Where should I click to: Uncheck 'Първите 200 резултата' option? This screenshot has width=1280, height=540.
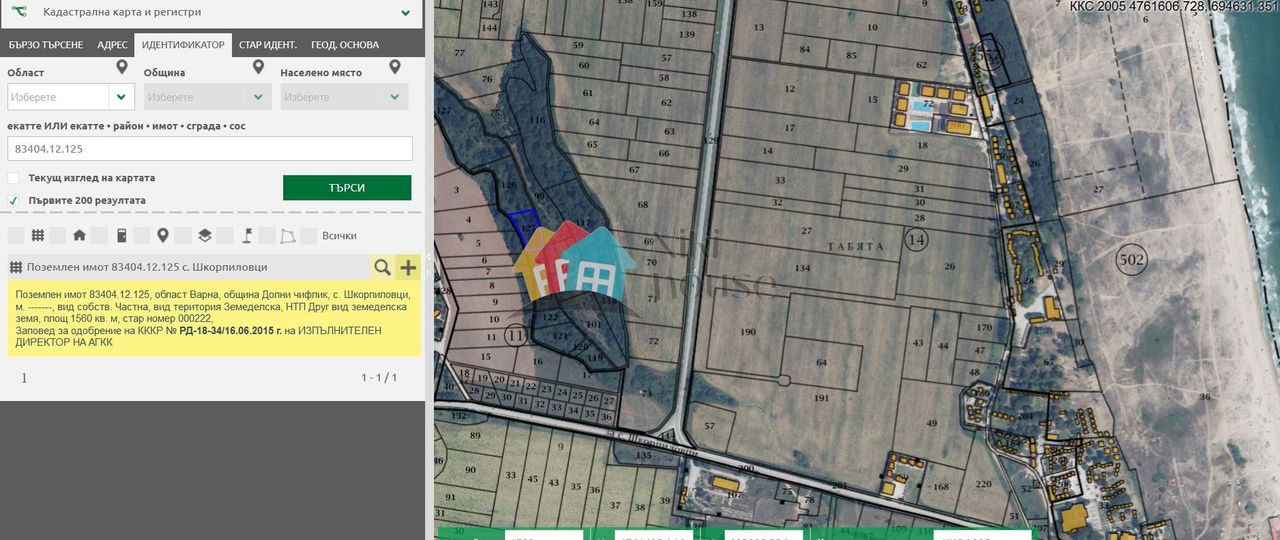click(13, 200)
